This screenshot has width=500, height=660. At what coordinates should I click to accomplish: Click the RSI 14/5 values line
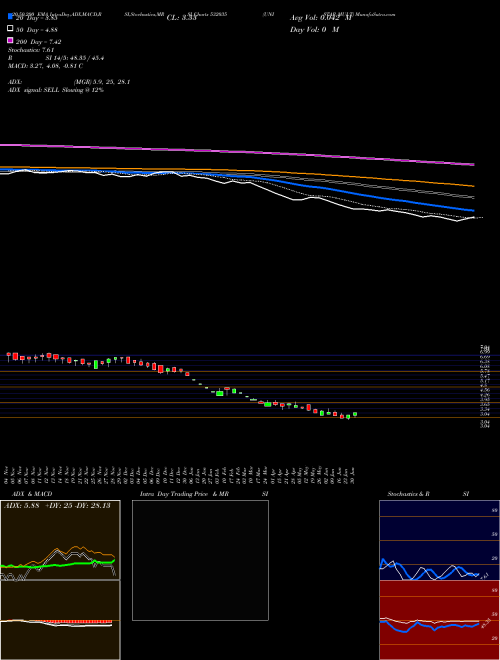pyautogui.click(x=56, y=58)
